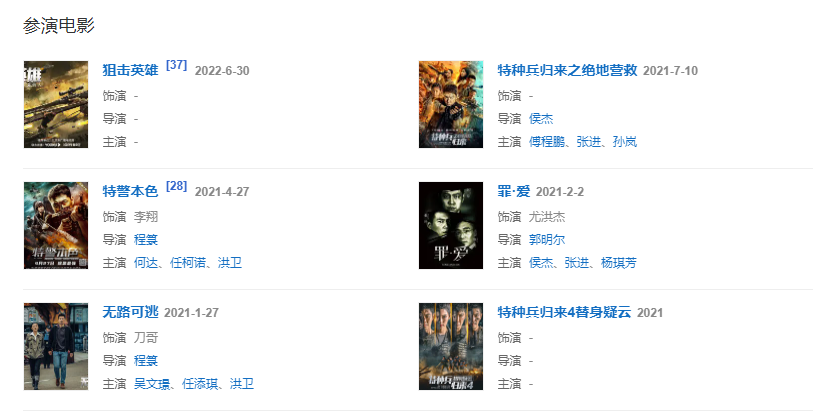The height and width of the screenshot is (411, 819).
Task: Open the 狙击英雄 title link
Action: pos(130,71)
